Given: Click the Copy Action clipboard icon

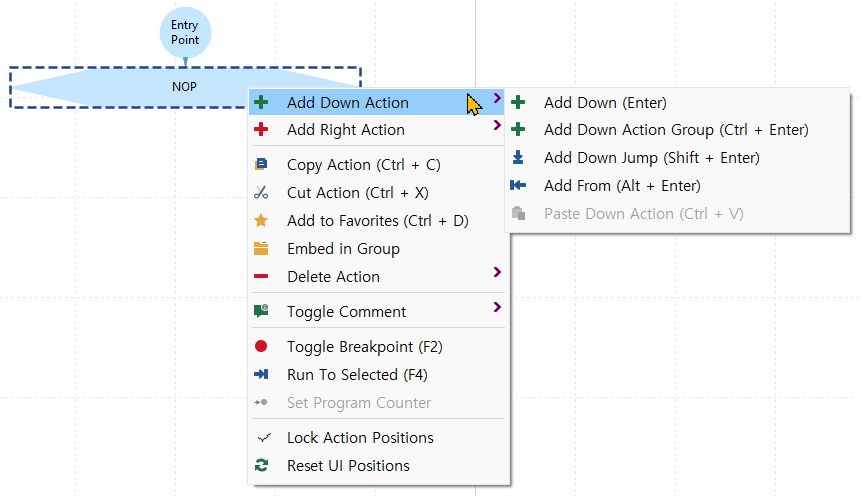Looking at the screenshot, I should pyautogui.click(x=261, y=164).
